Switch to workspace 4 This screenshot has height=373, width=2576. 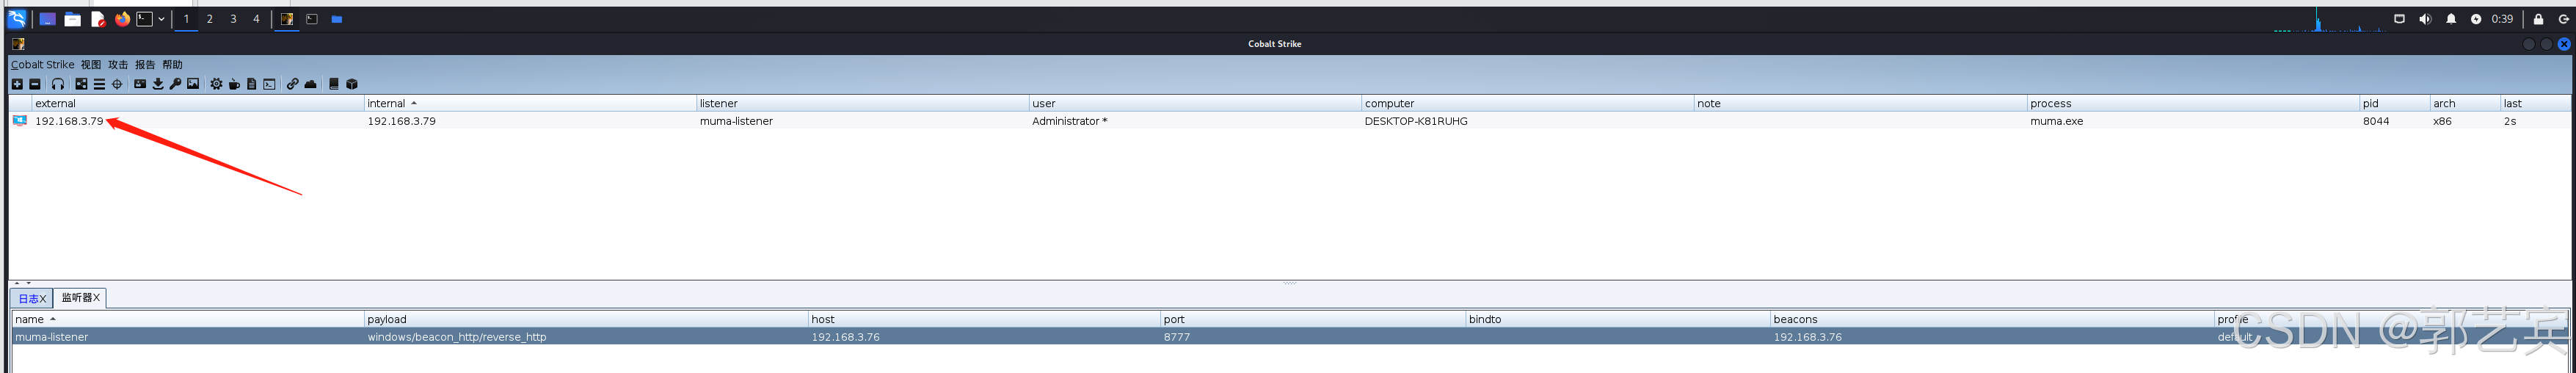pos(256,19)
